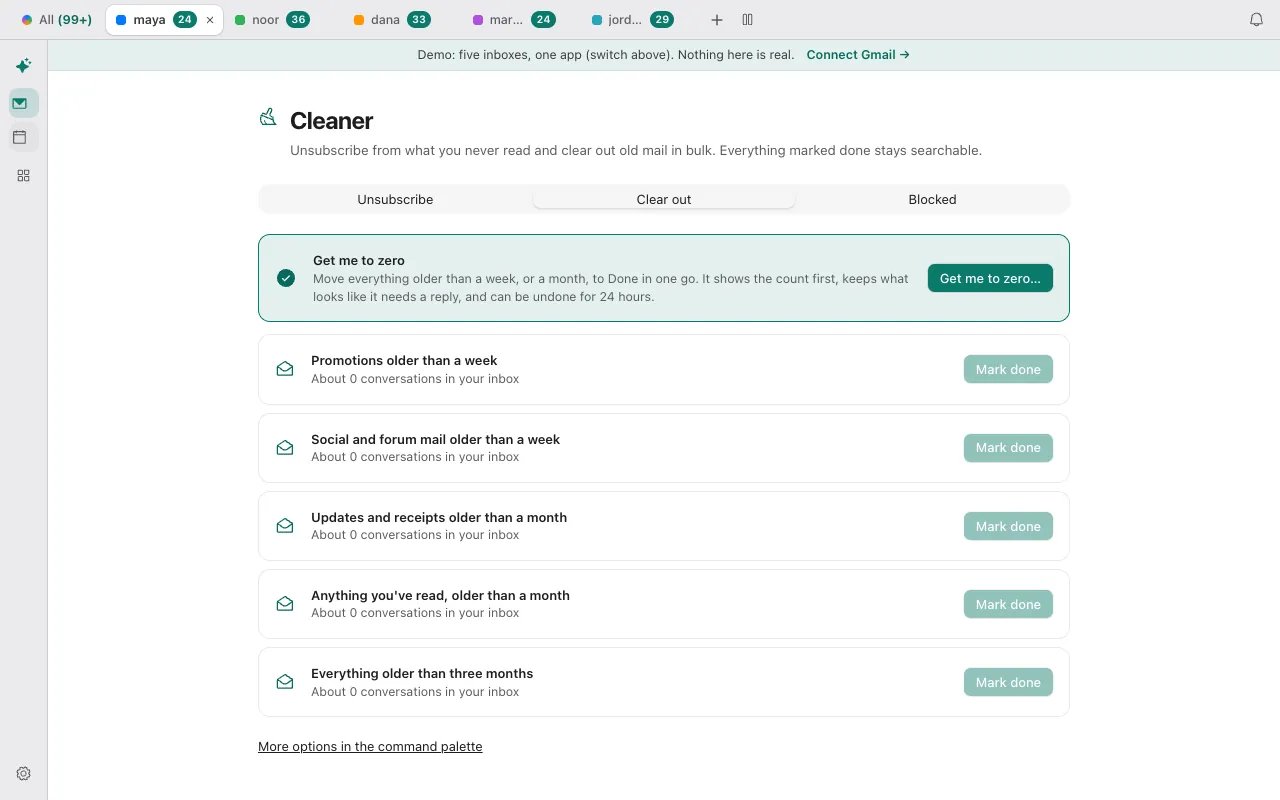This screenshot has height=800, width=1280.
Task: Click the Cleaner broom icon beside the heading
Action: click(x=268, y=118)
